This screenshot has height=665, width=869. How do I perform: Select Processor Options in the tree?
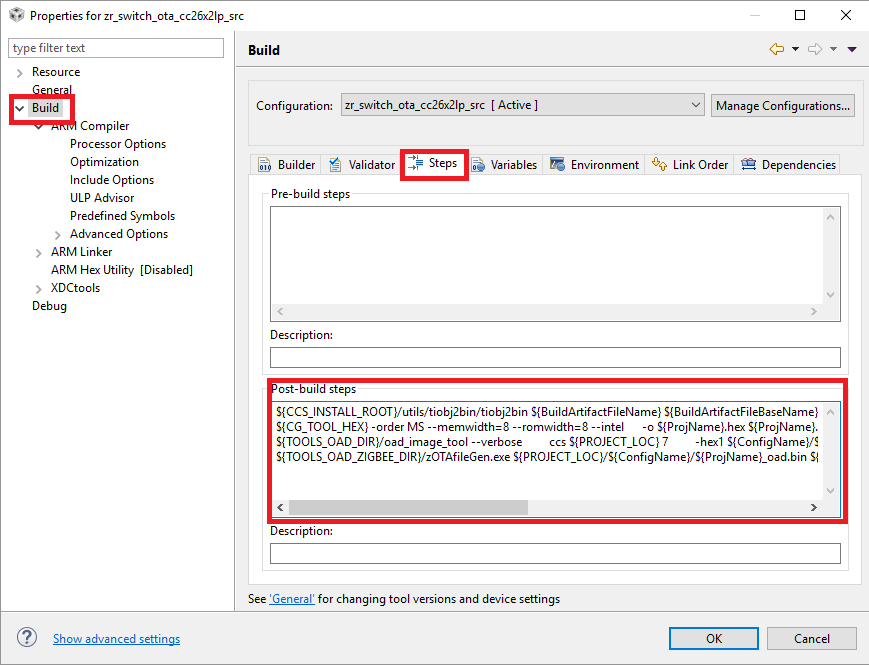[118, 144]
